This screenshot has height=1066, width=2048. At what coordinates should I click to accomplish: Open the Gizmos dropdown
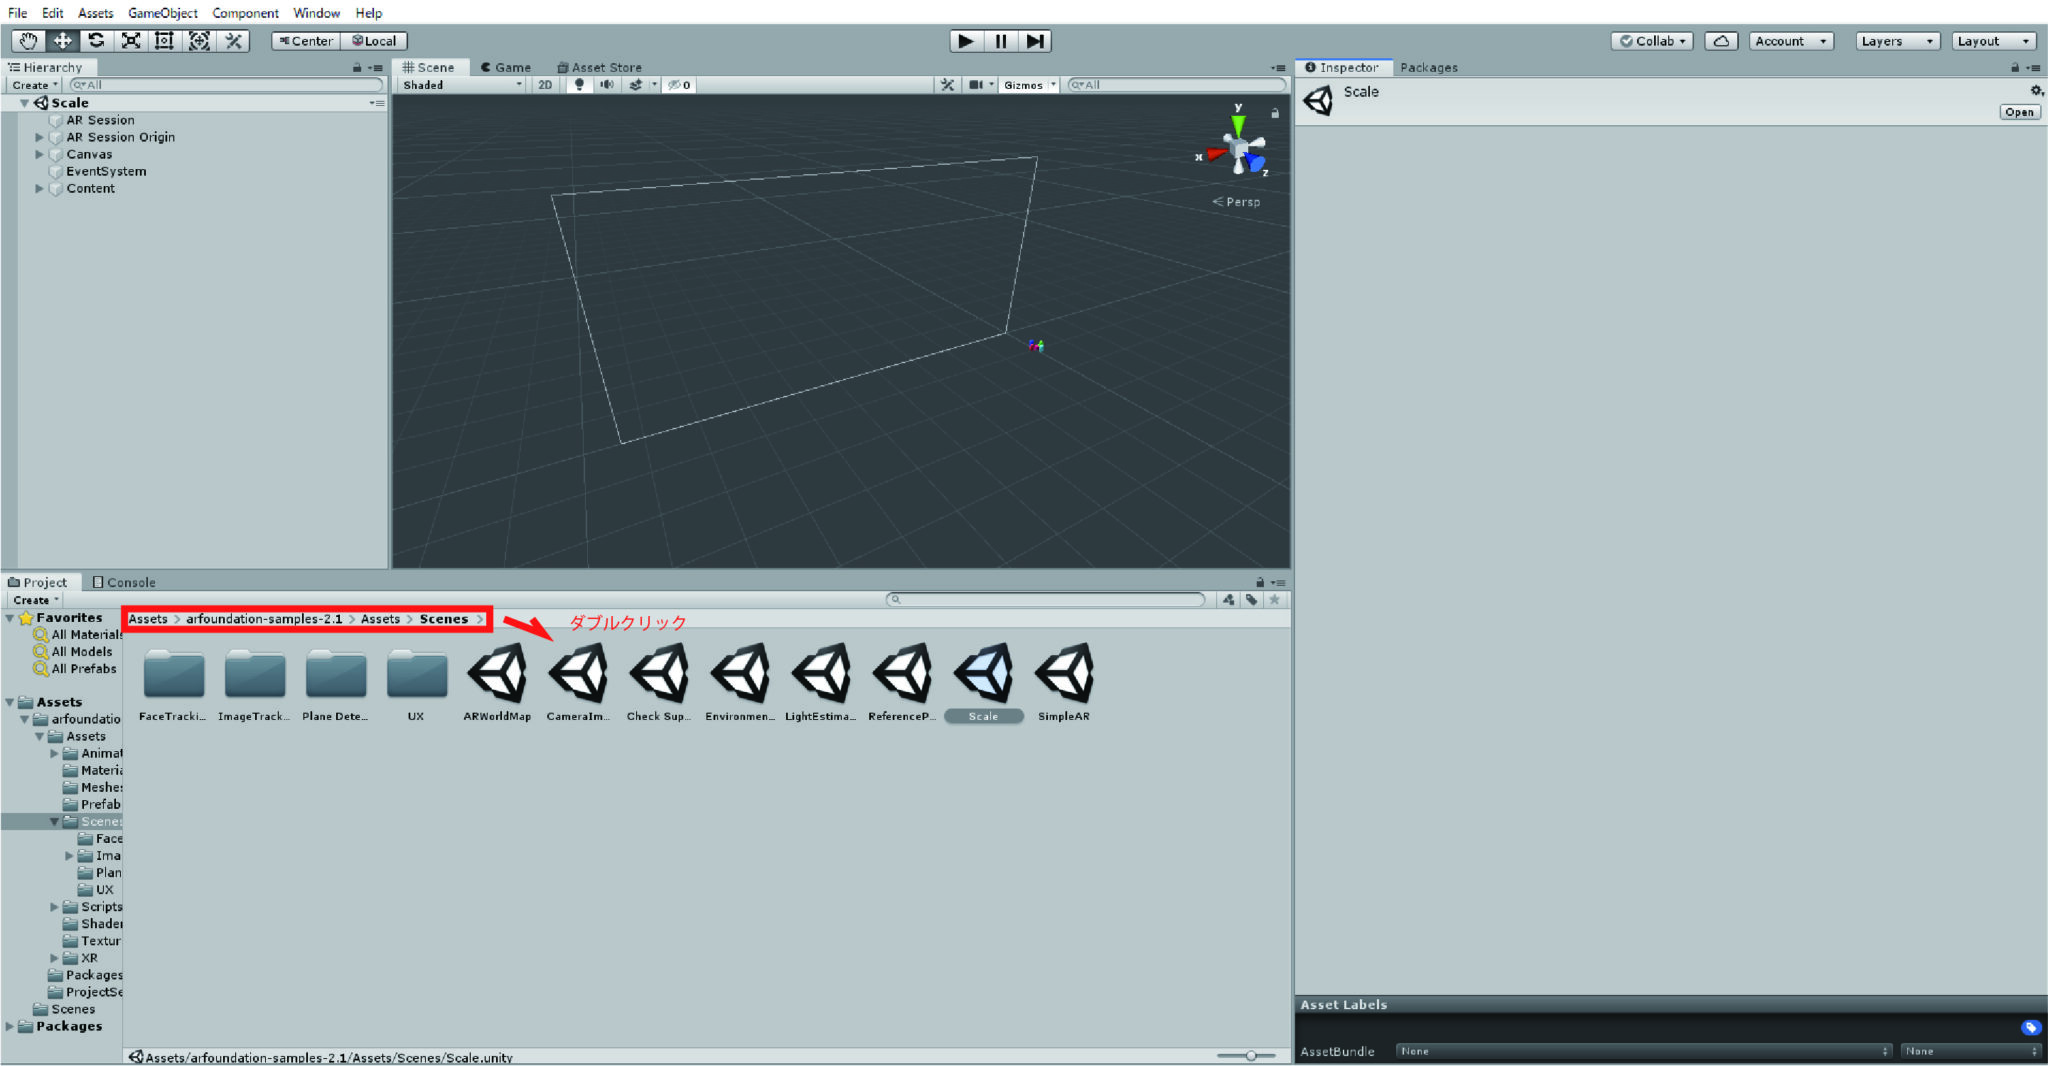point(1028,85)
